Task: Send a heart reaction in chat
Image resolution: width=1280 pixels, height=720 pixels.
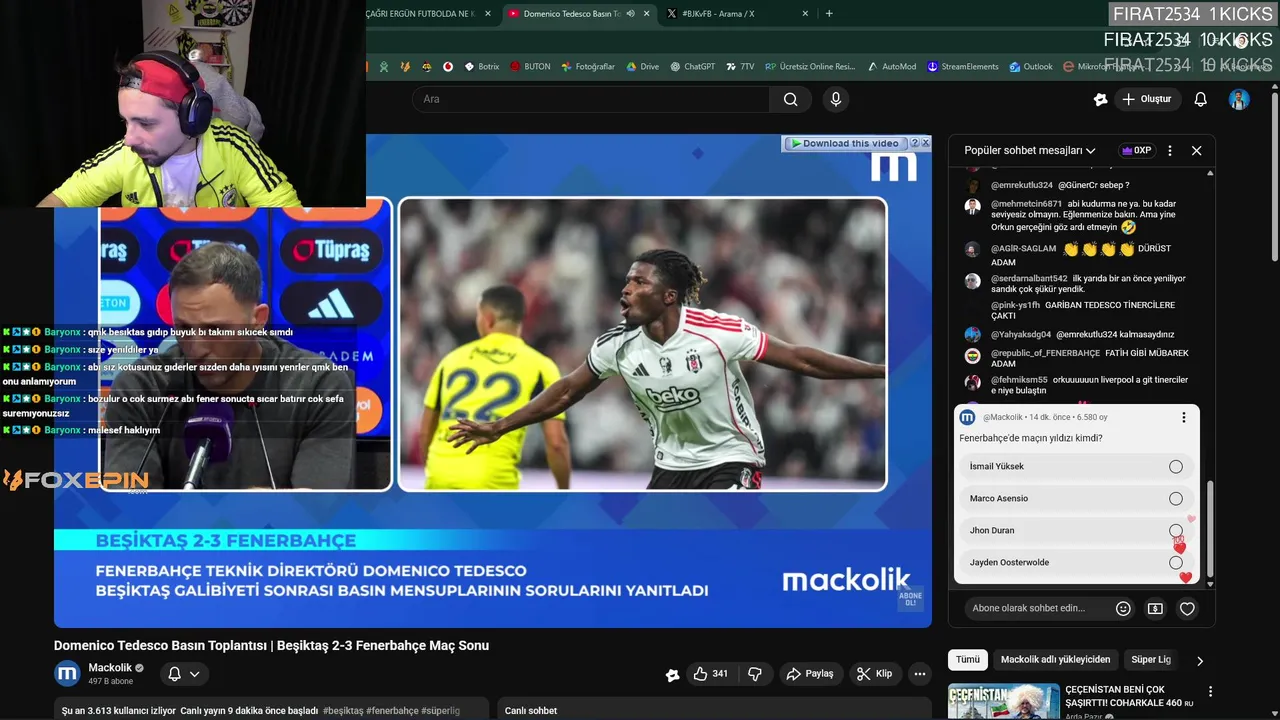Action: coord(1187,608)
